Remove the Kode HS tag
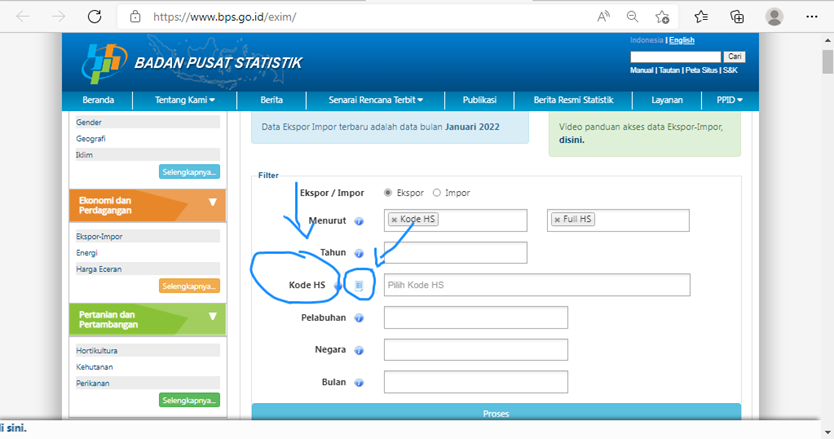The height and width of the screenshot is (439, 834). point(394,220)
